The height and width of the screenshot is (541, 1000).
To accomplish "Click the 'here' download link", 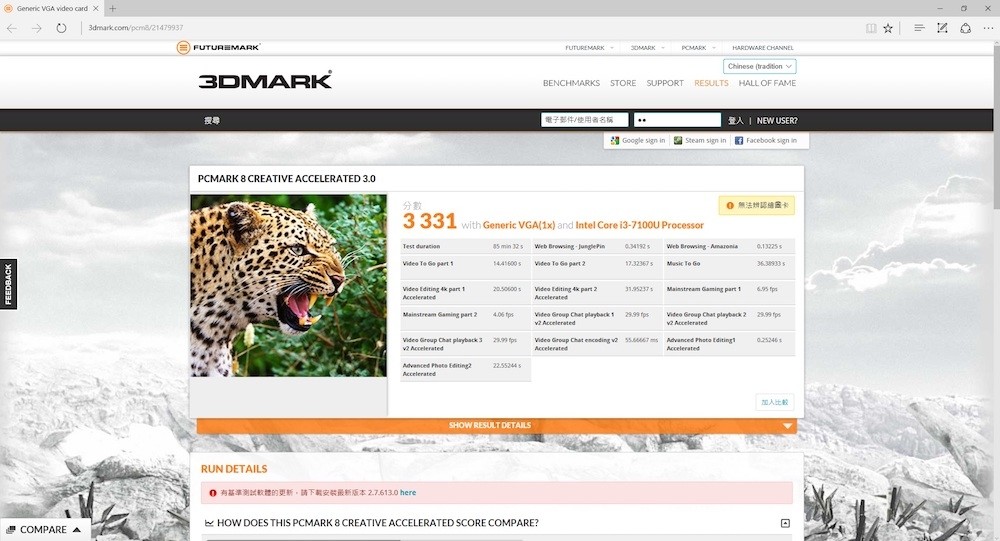I will pyautogui.click(x=408, y=493).
